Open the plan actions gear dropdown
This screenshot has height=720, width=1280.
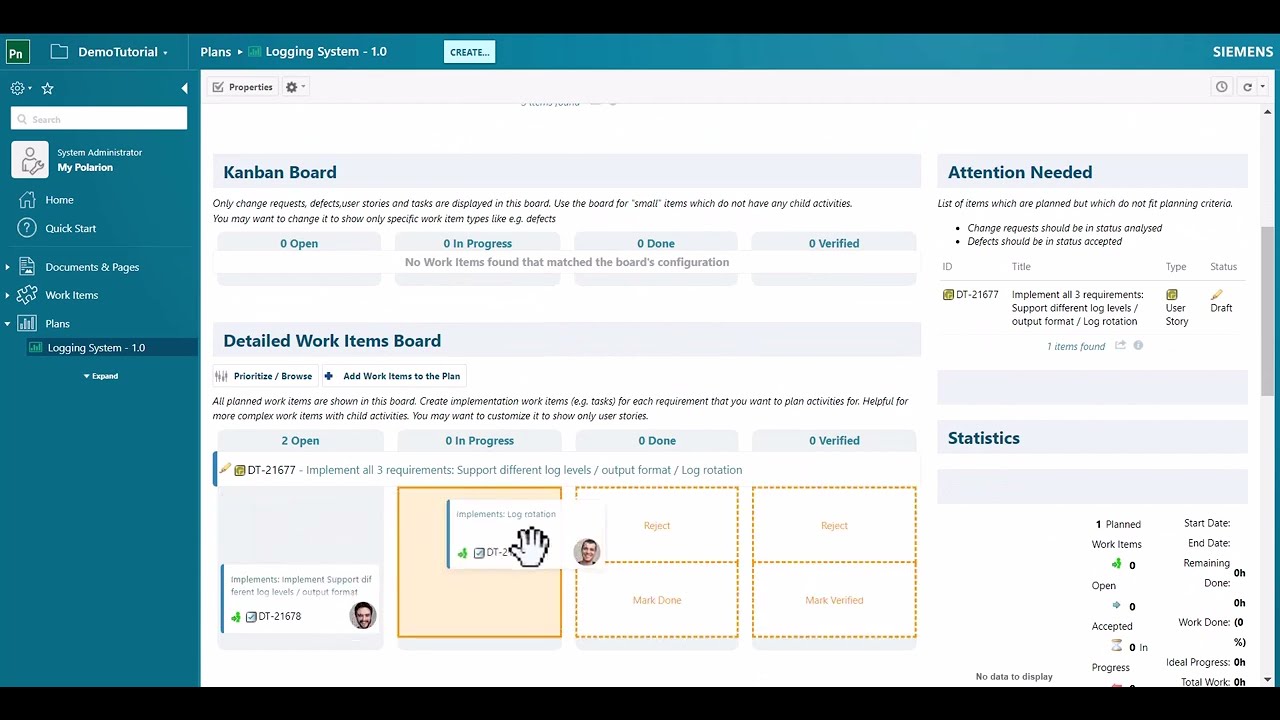(x=295, y=87)
